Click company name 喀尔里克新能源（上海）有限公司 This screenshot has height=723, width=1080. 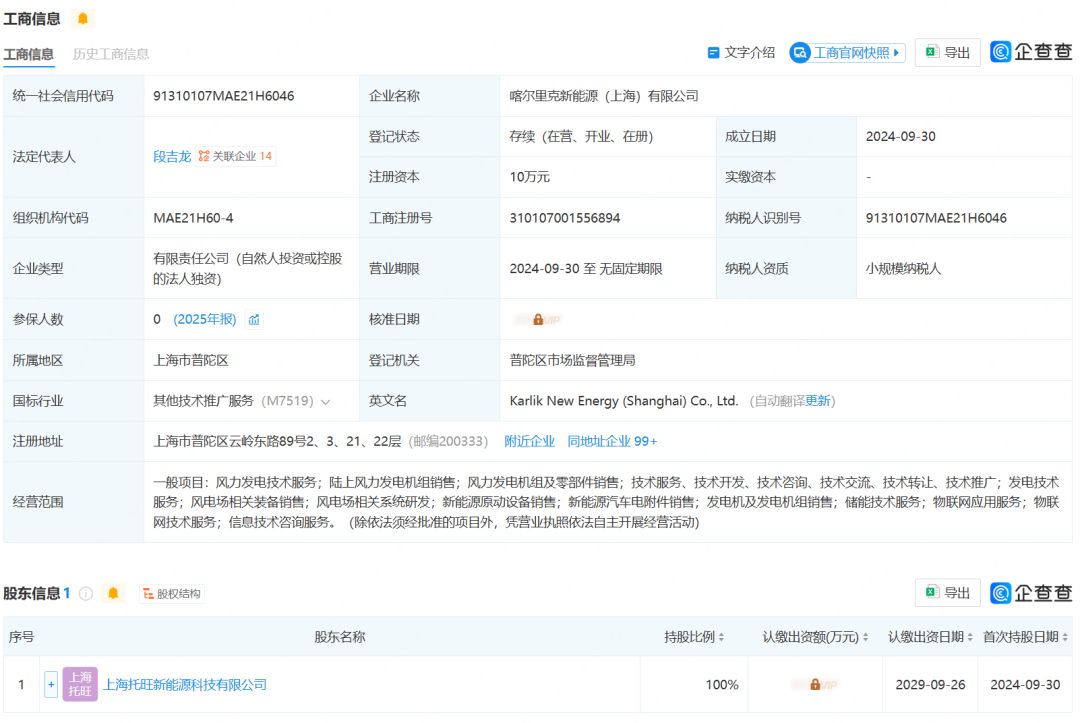pos(604,96)
